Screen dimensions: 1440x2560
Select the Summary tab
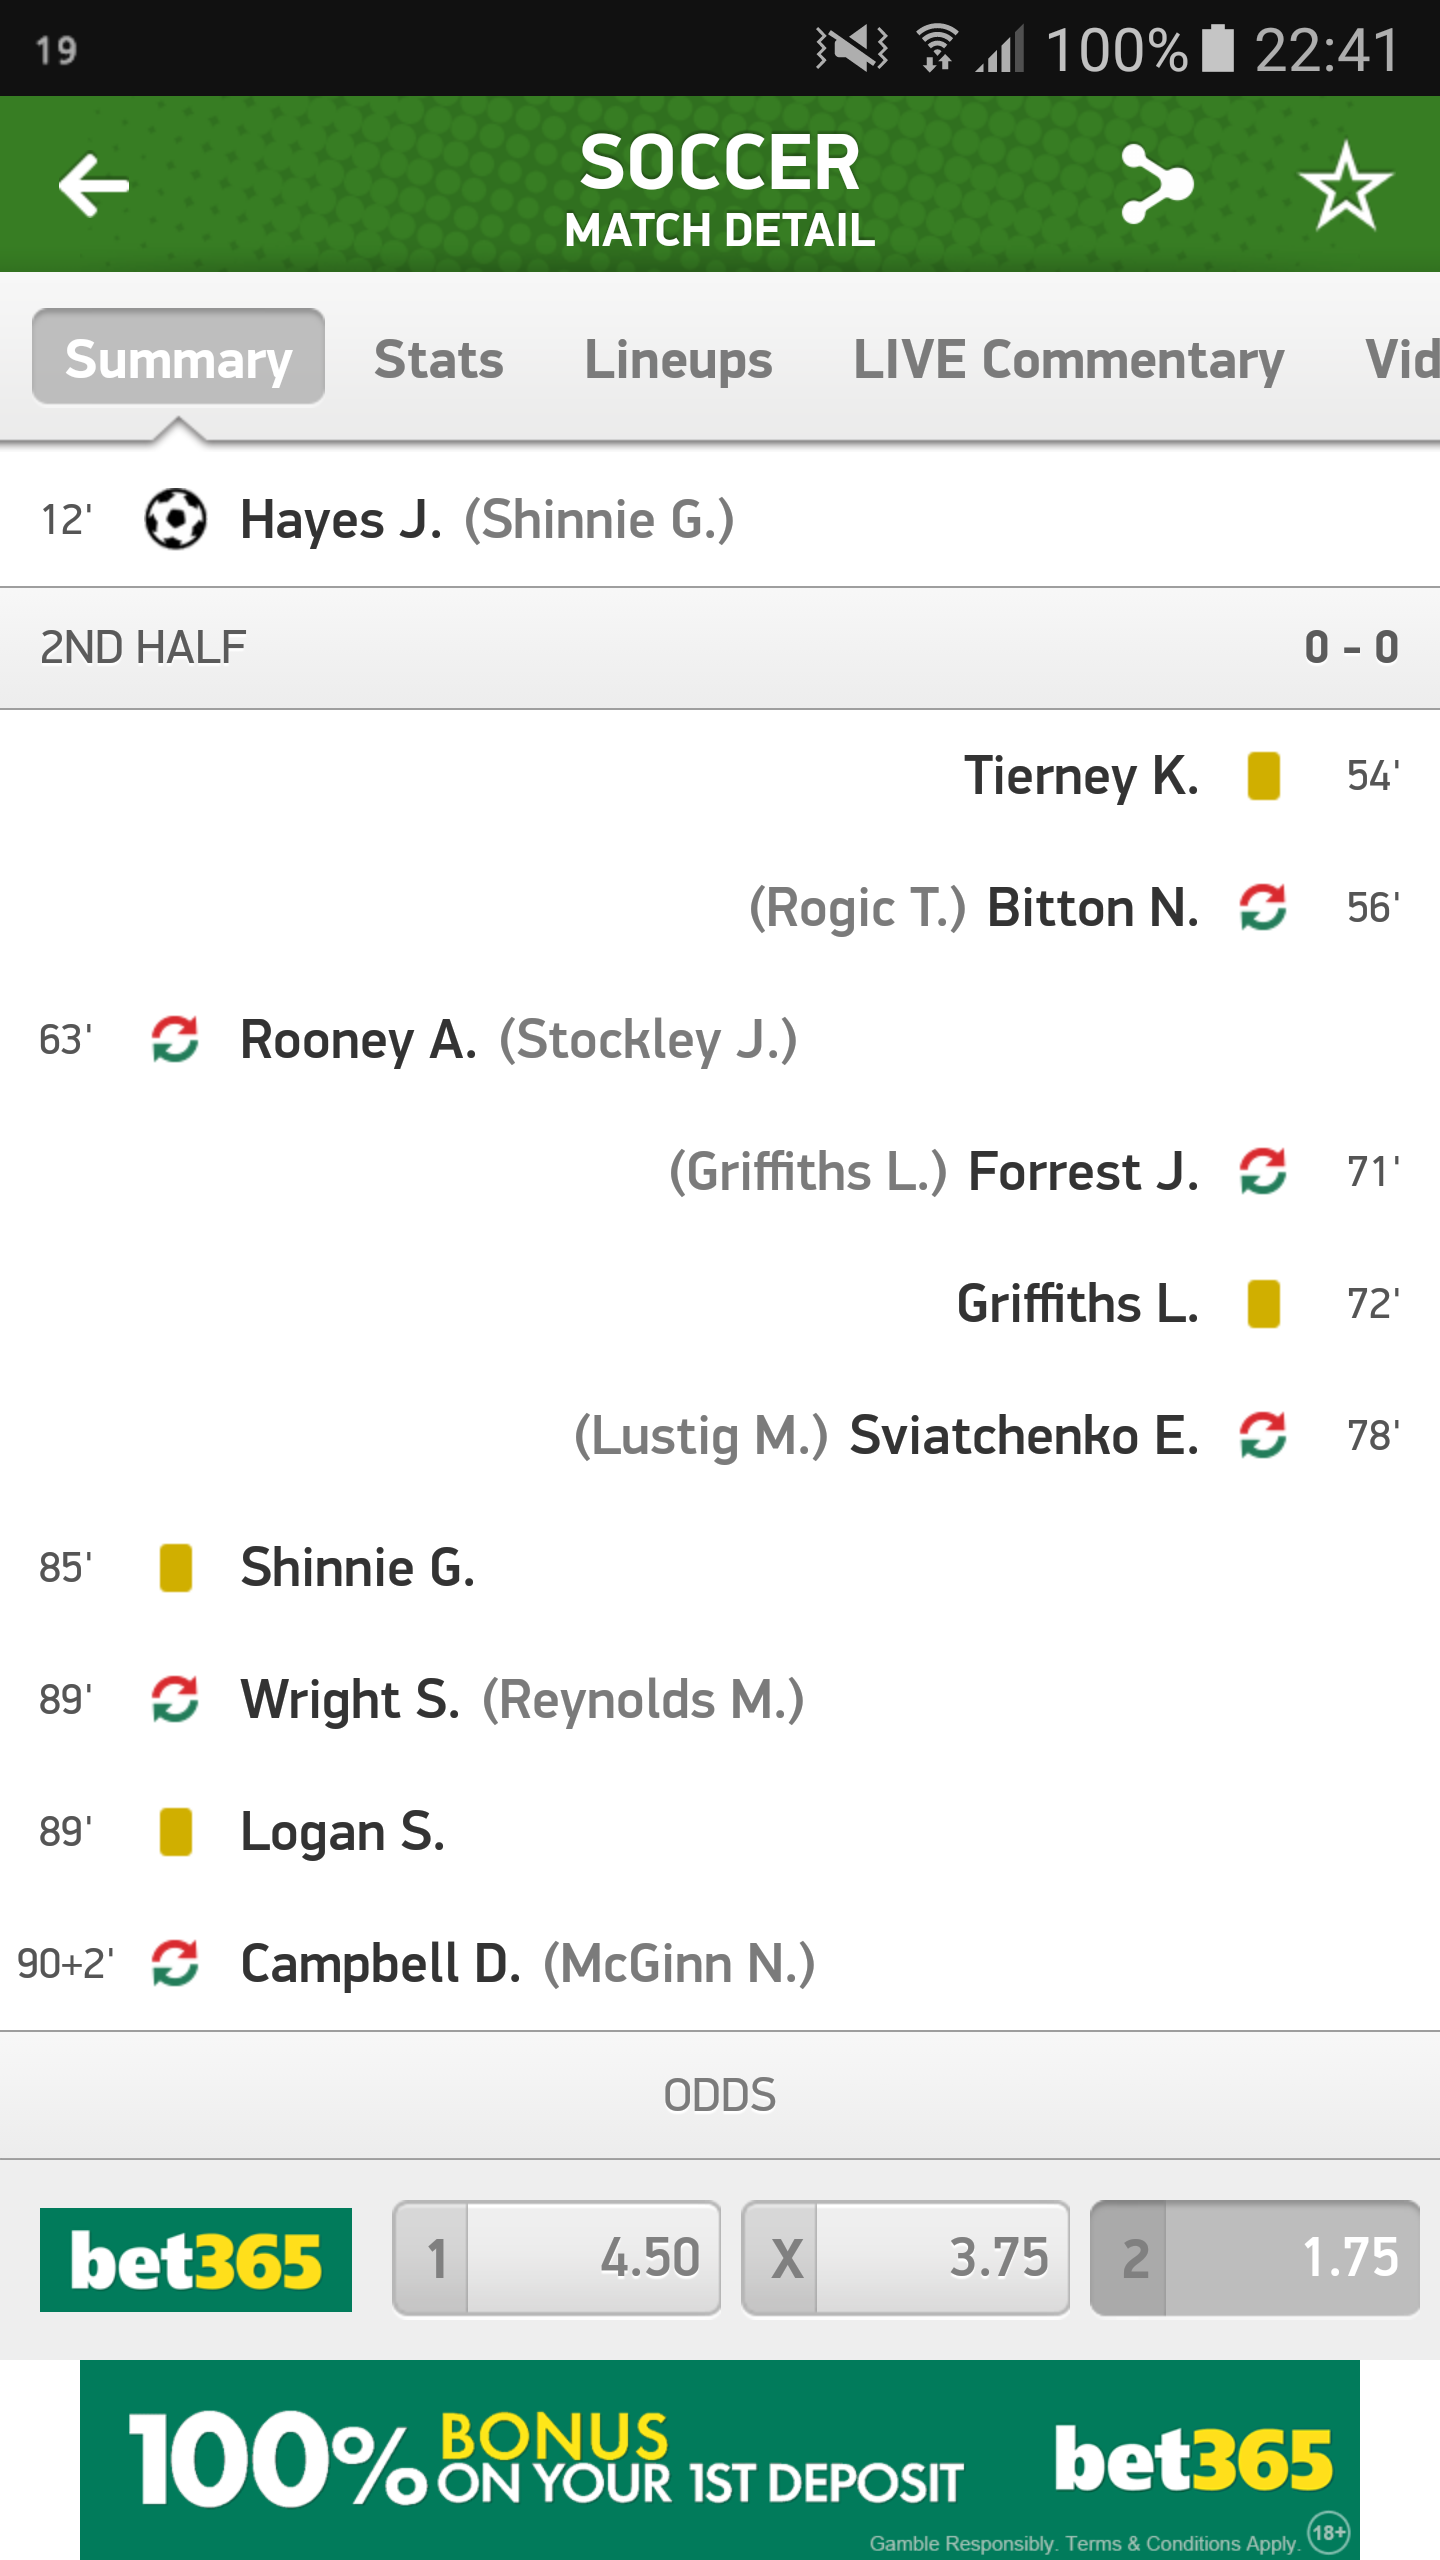[178, 357]
